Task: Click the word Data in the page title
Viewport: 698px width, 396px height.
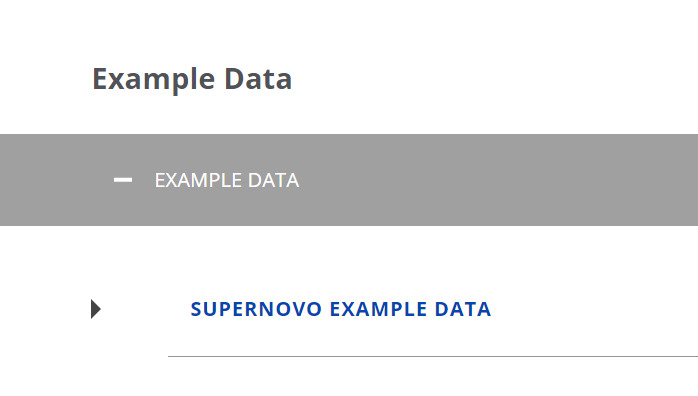Action: [258, 79]
